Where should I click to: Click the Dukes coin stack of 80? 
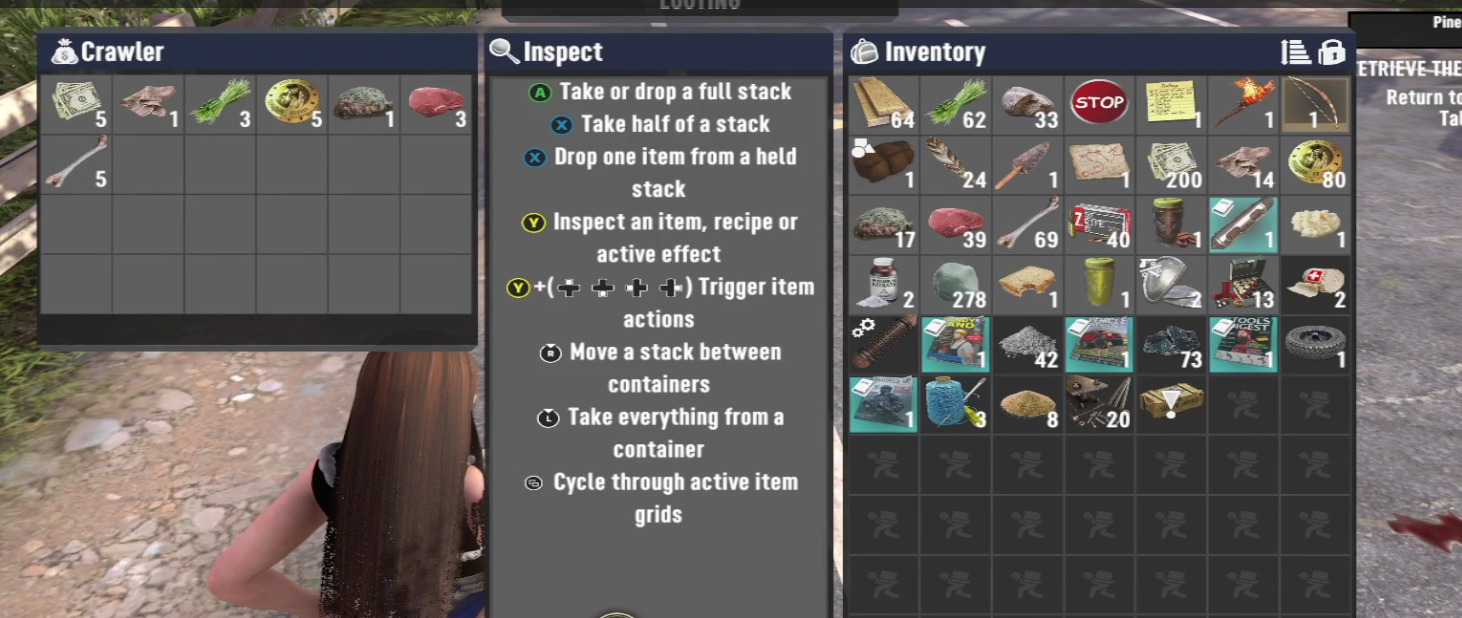coord(1315,164)
